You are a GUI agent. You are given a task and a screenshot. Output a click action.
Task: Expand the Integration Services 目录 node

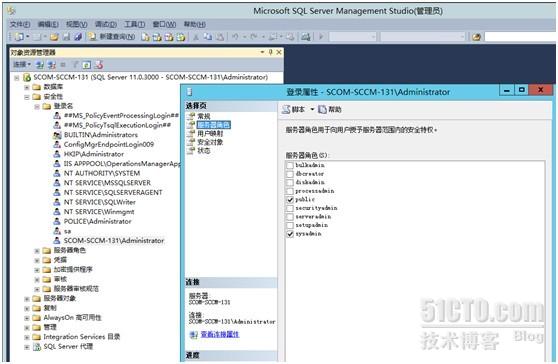pos(27,337)
